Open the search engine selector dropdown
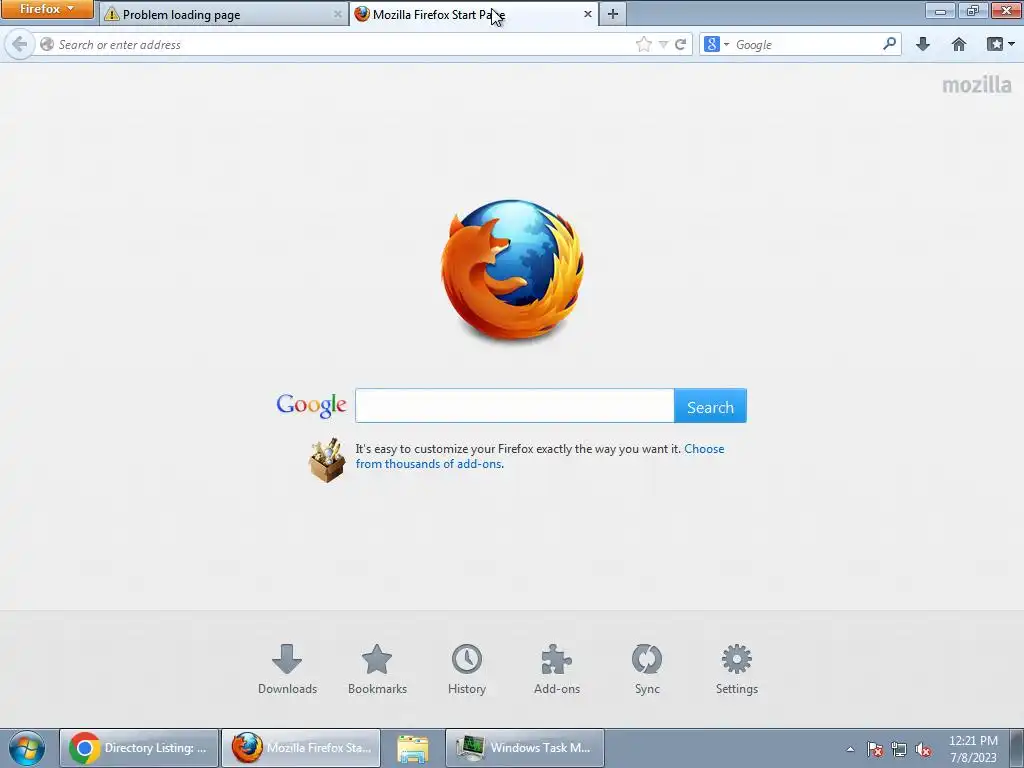Viewport: 1024px width, 768px height. (716, 44)
